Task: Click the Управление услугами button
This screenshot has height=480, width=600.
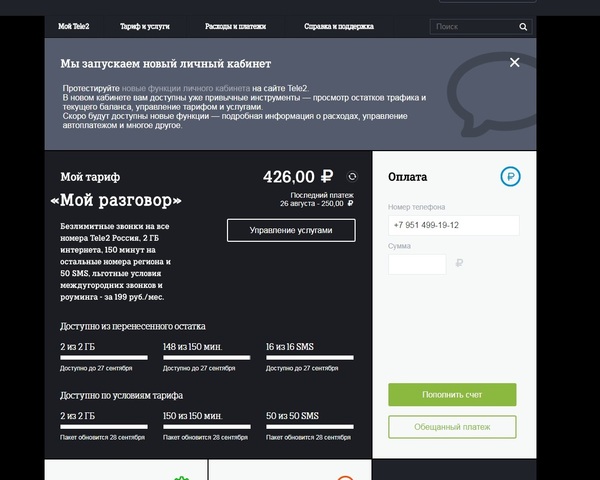Action: (x=291, y=230)
